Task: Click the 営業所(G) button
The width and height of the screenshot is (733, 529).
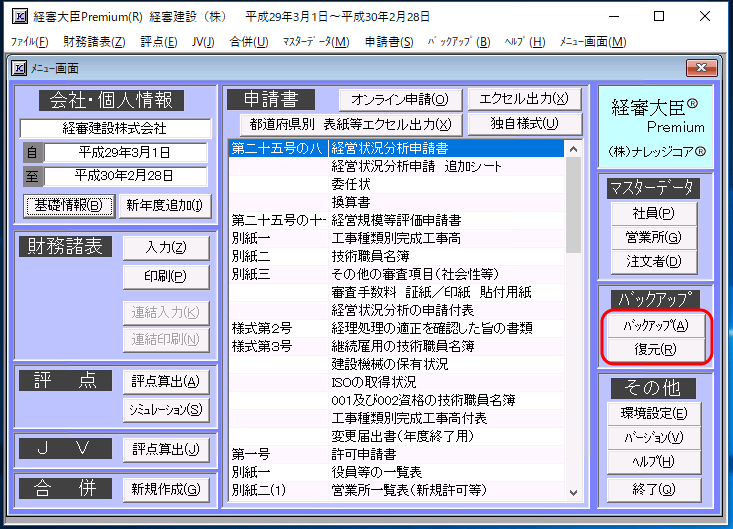Action: (654, 238)
